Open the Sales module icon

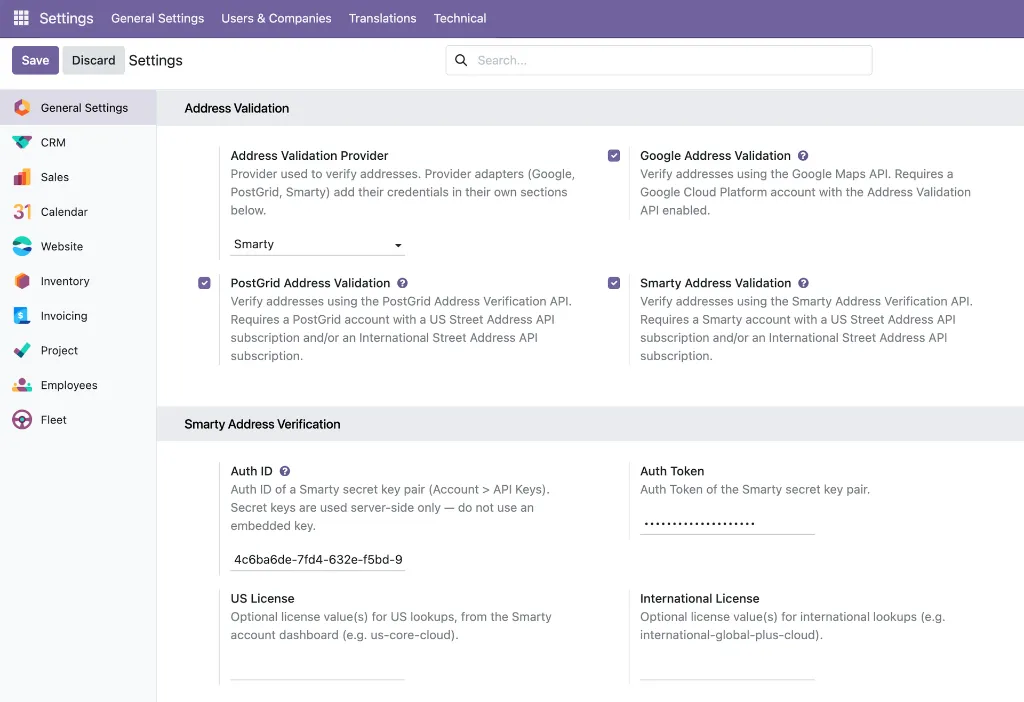[x=22, y=177]
